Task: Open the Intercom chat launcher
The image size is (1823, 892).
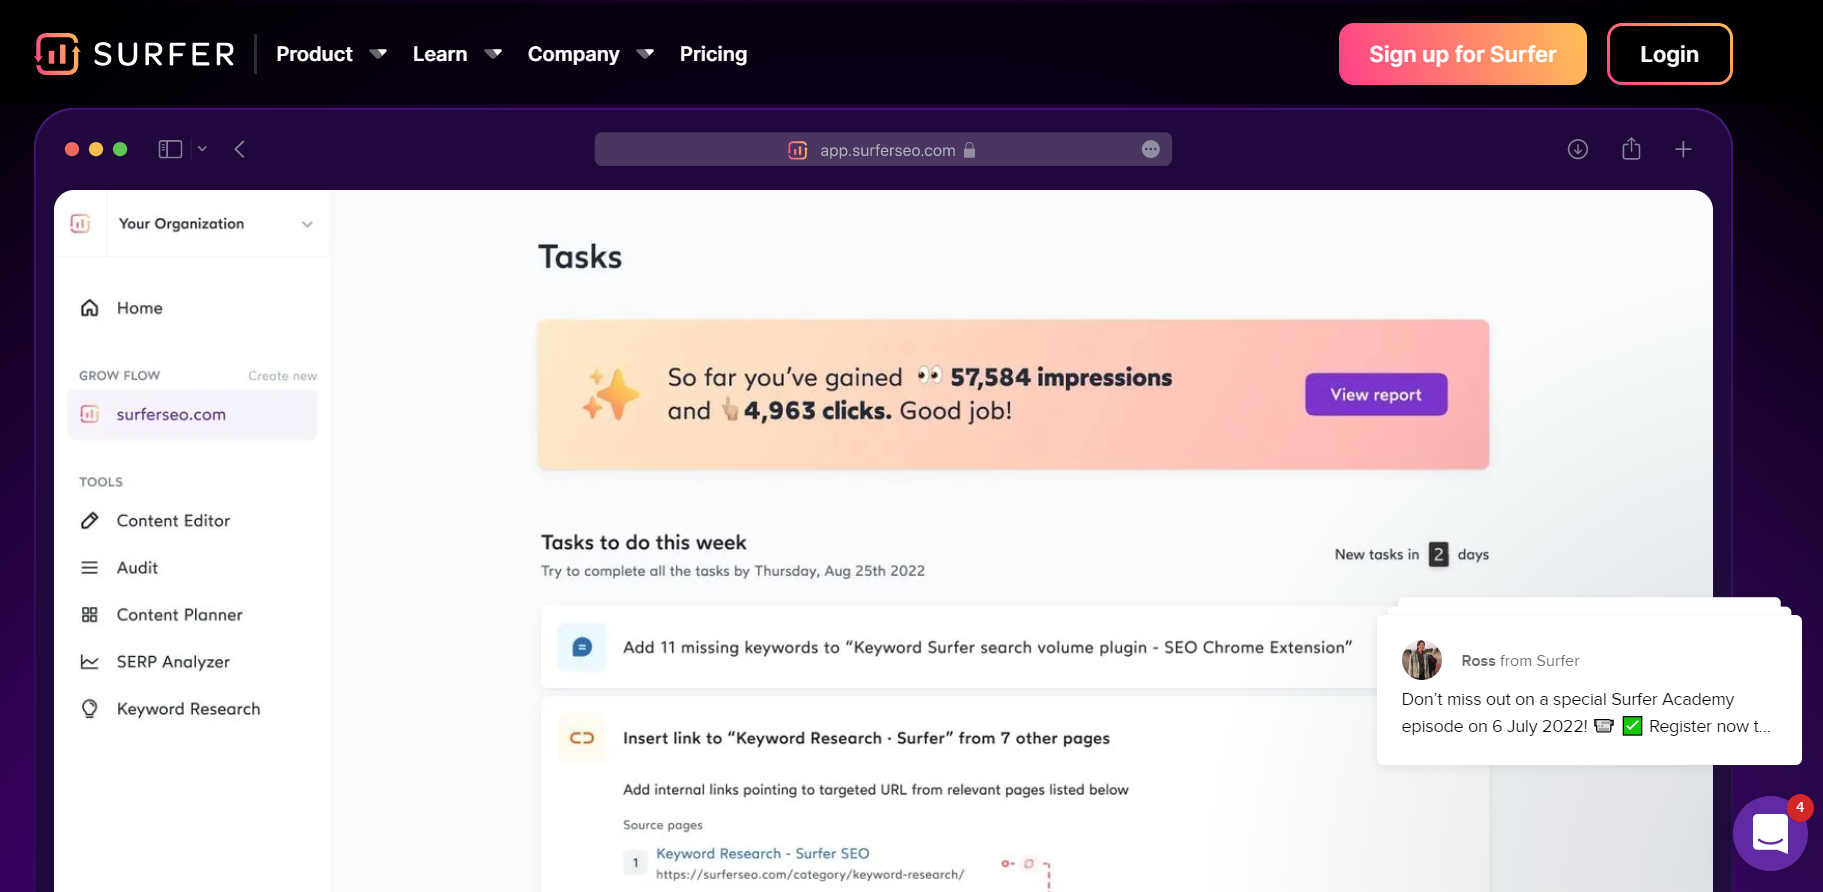Action: click(1770, 833)
